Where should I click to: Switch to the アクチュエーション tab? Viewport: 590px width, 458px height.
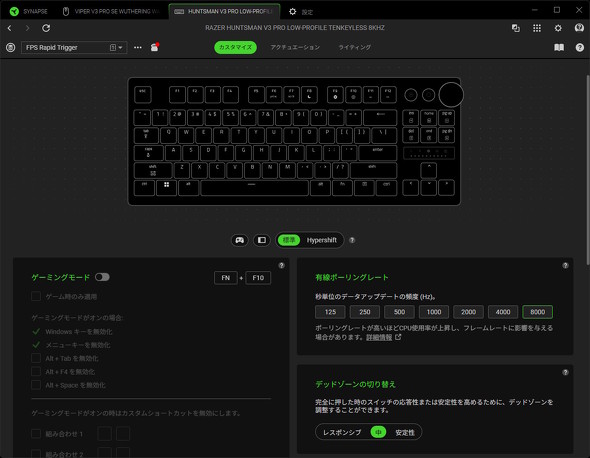[x=295, y=47]
